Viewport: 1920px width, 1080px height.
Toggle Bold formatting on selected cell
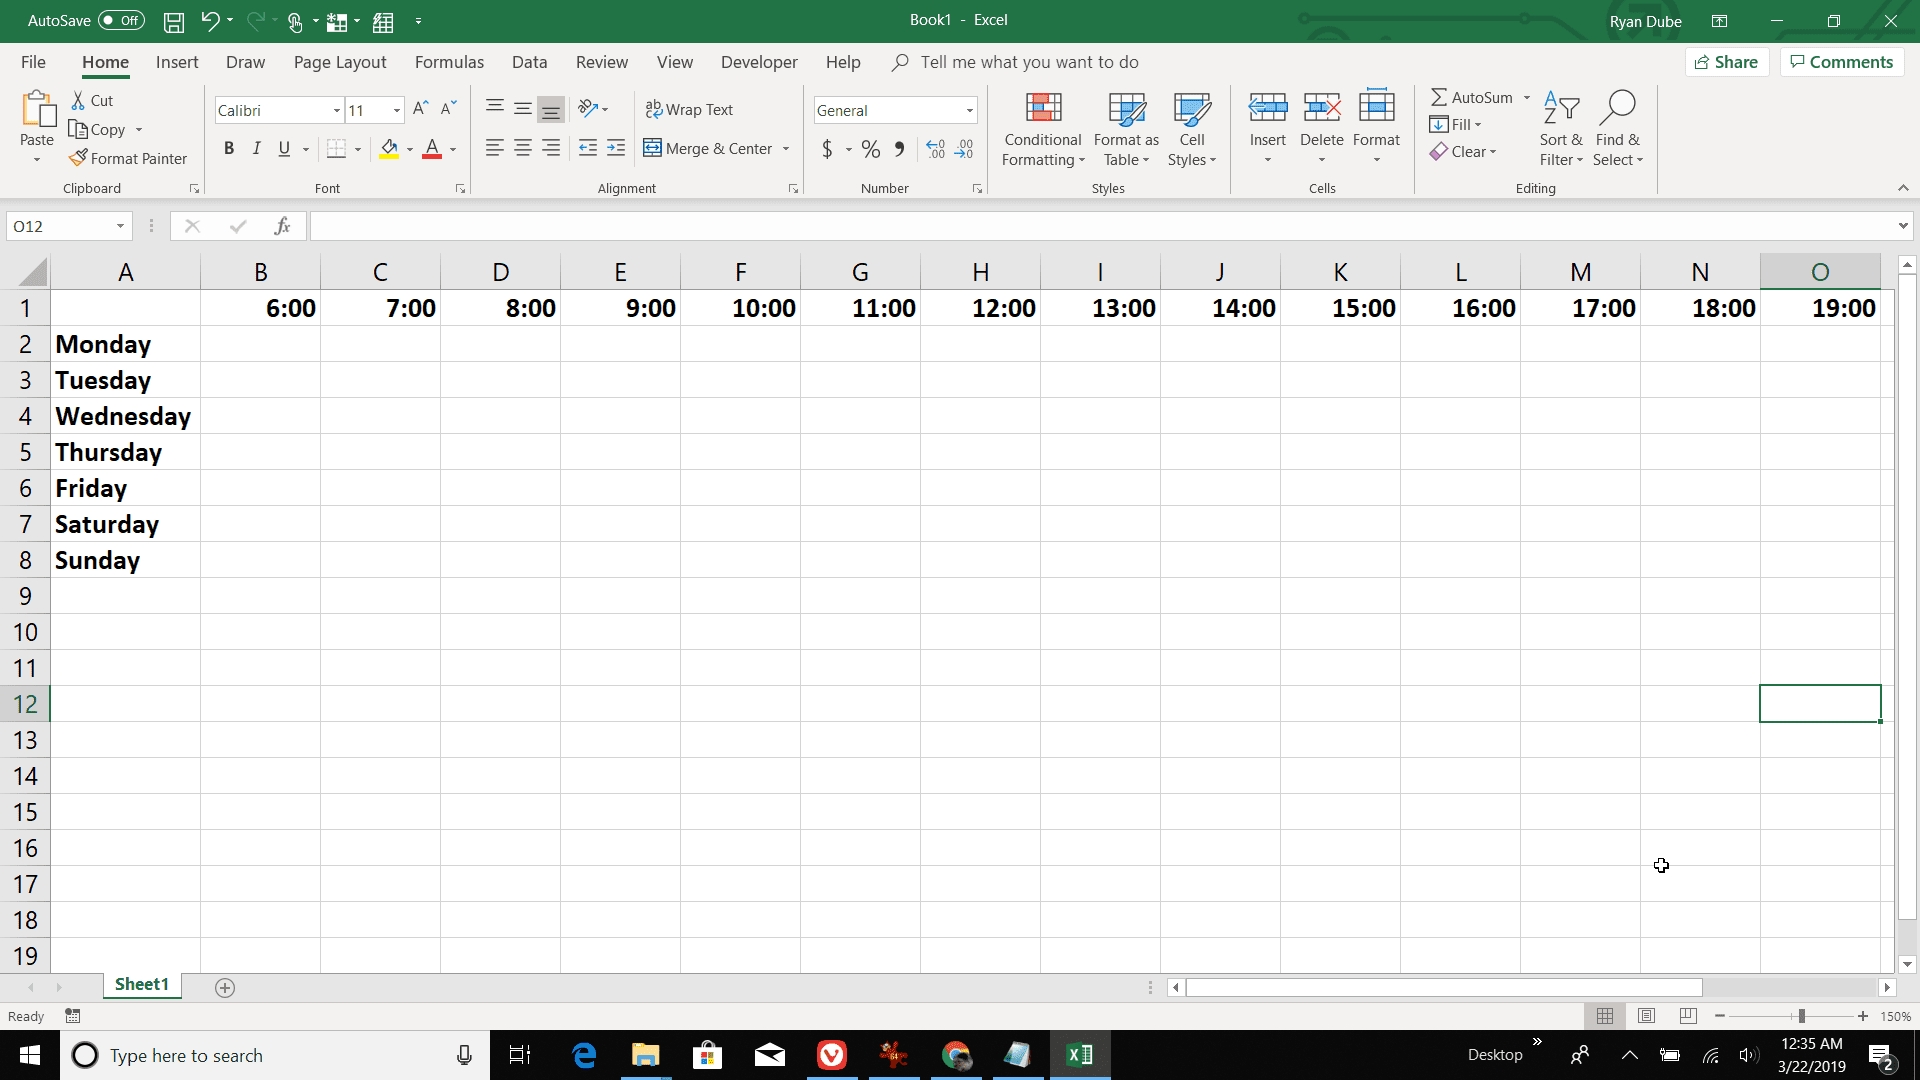pyautogui.click(x=228, y=148)
